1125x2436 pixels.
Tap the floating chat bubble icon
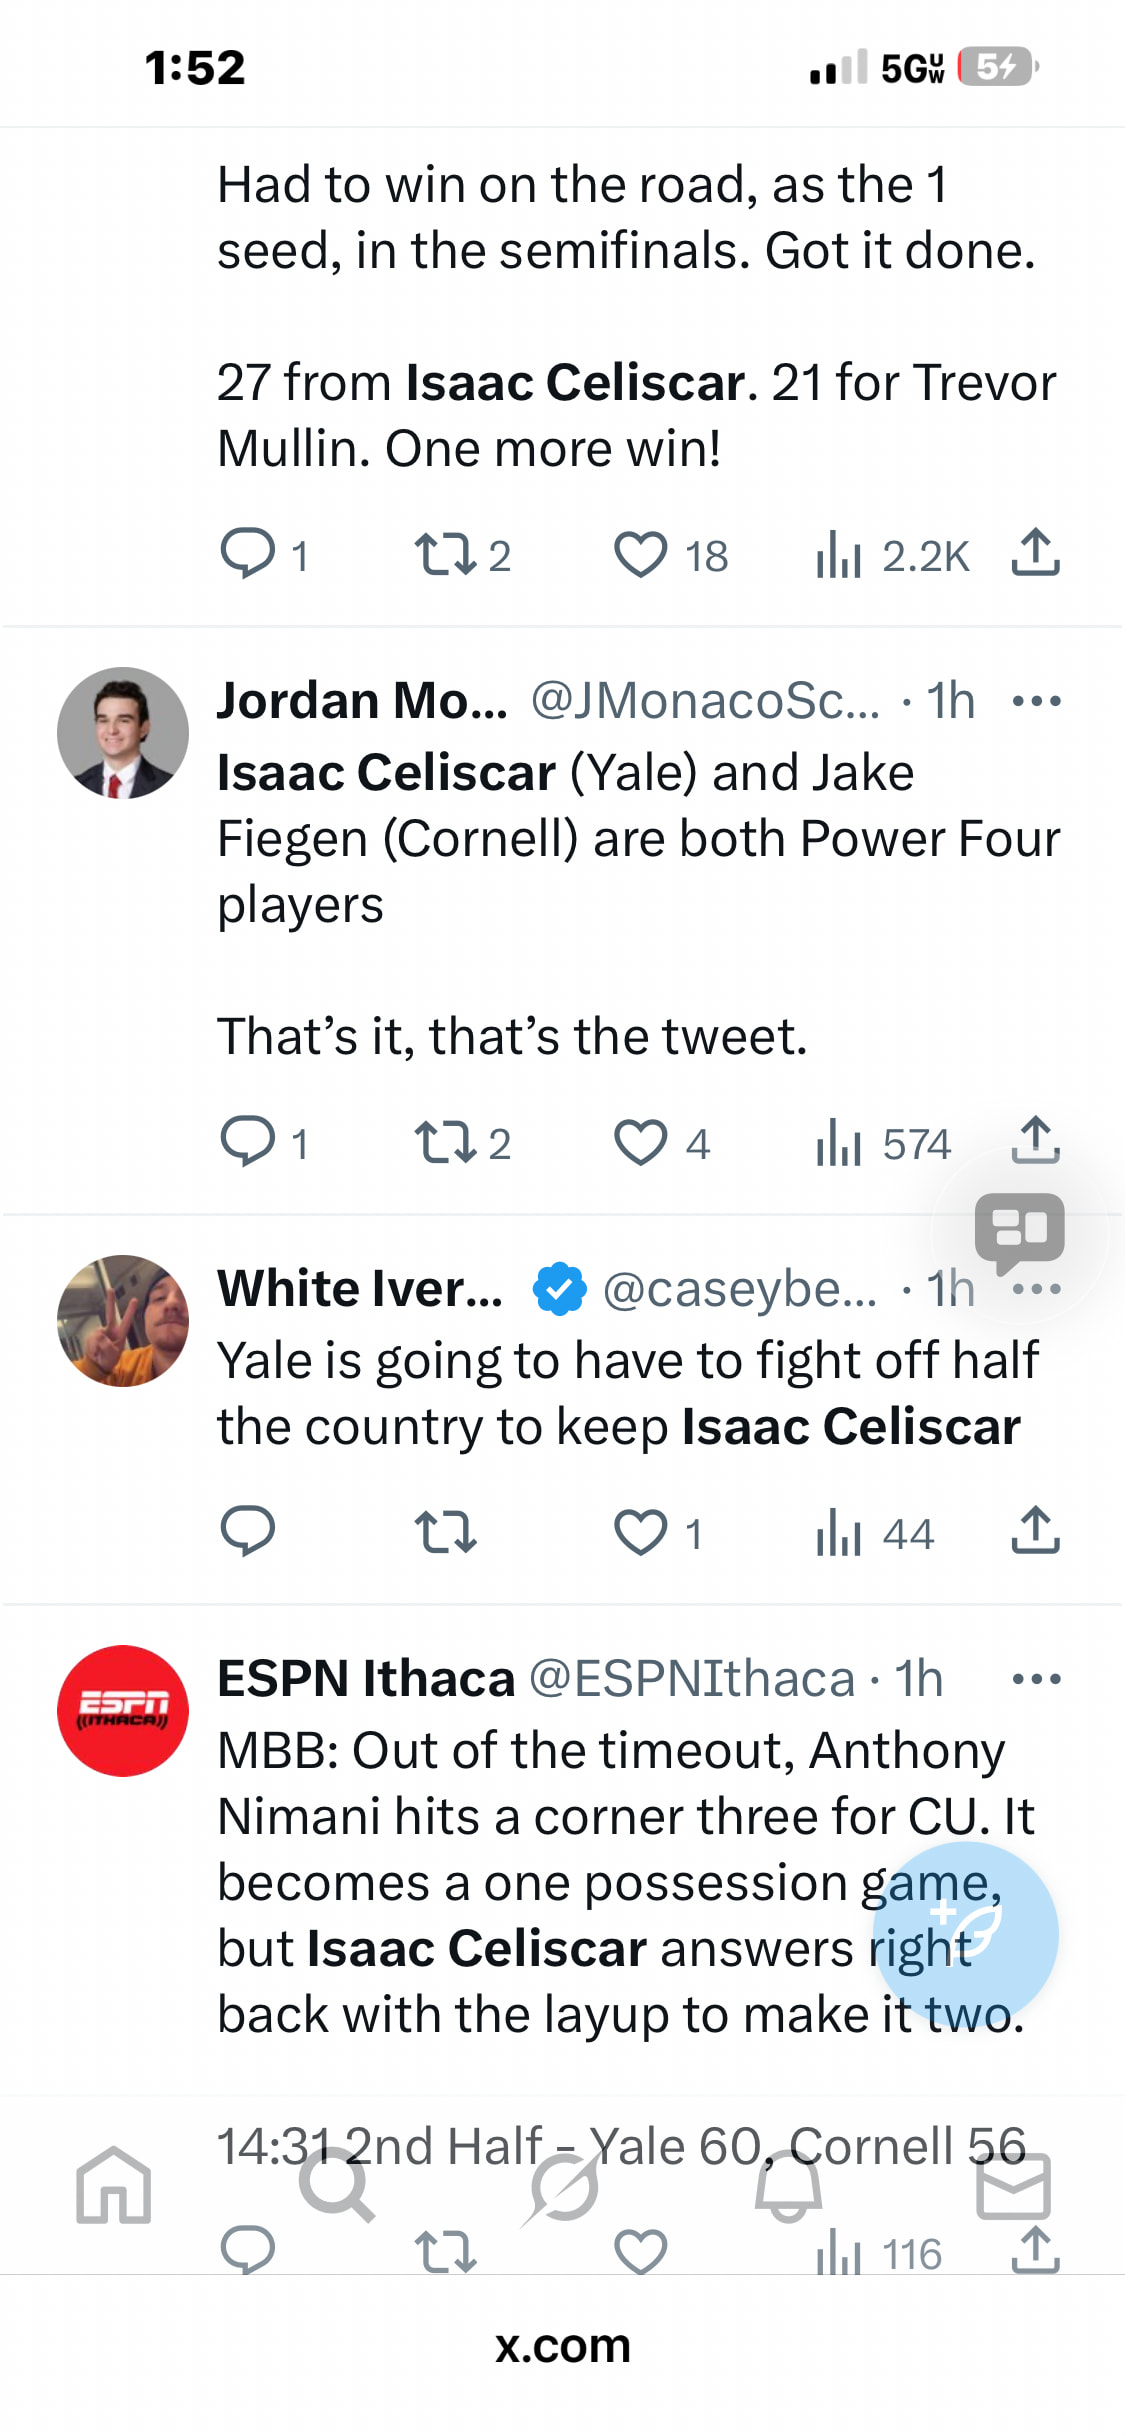(x=1019, y=1232)
